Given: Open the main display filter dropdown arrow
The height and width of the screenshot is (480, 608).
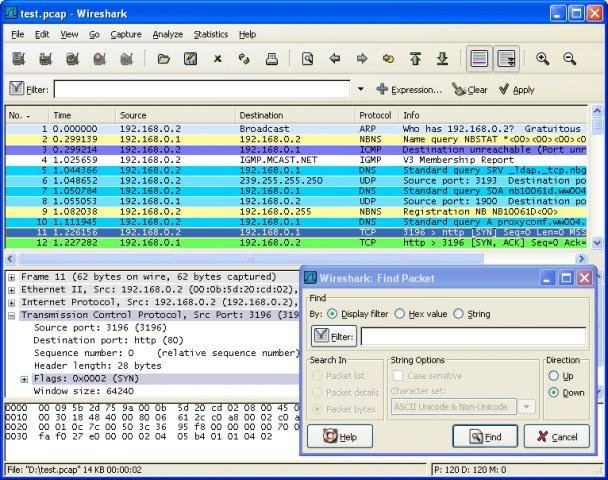Looking at the screenshot, I should point(361,89).
